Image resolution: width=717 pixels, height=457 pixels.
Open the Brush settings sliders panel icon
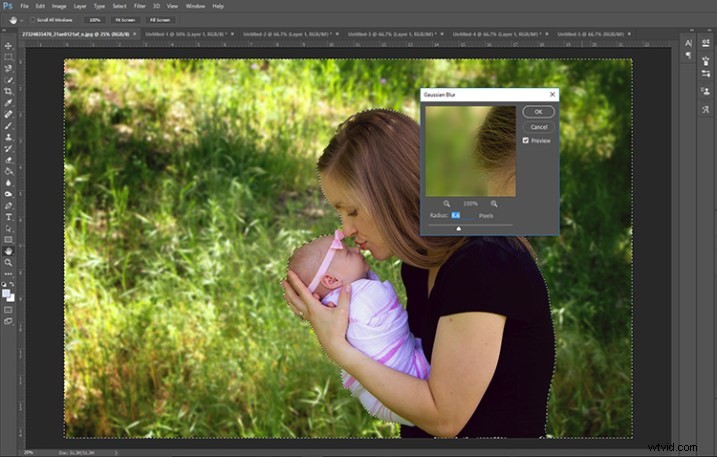pos(706,73)
